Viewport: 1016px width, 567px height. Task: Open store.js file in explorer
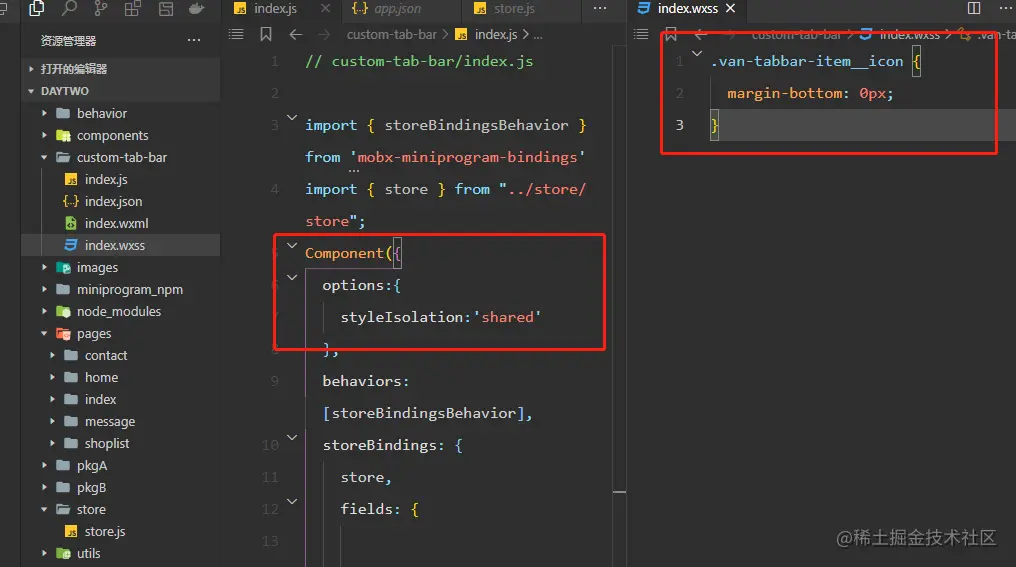pos(104,532)
